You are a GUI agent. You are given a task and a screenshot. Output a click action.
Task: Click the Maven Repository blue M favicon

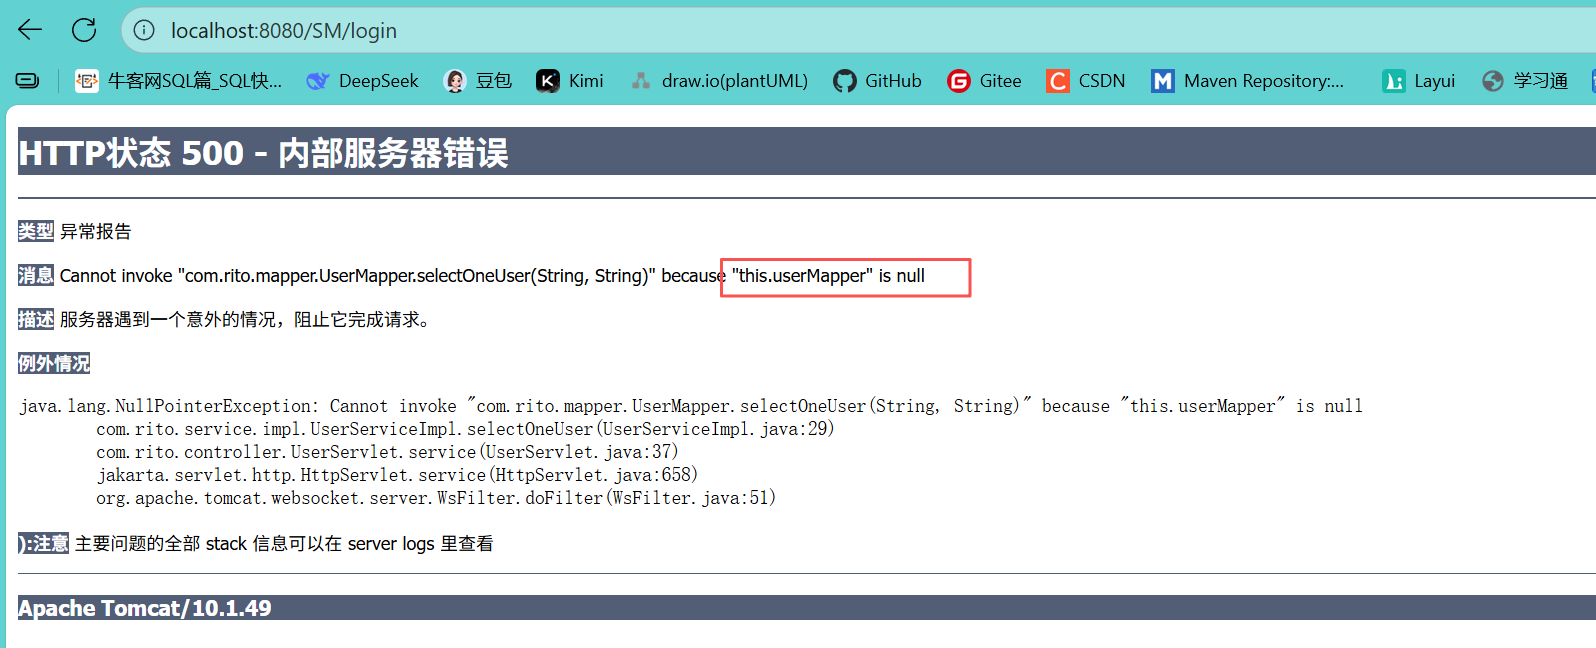pyautogui.click(x=1163, y=81)
